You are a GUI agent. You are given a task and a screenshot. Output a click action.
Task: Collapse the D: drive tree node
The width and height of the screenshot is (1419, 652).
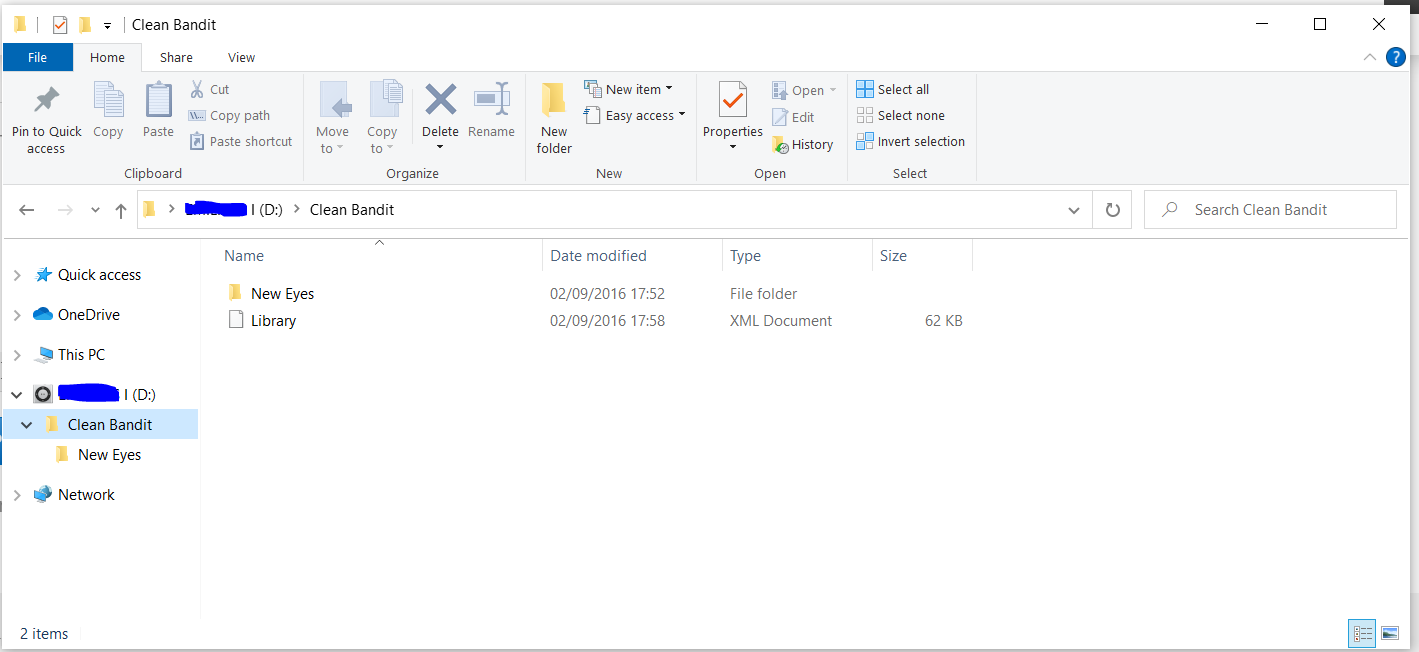[x=17, y=395]
